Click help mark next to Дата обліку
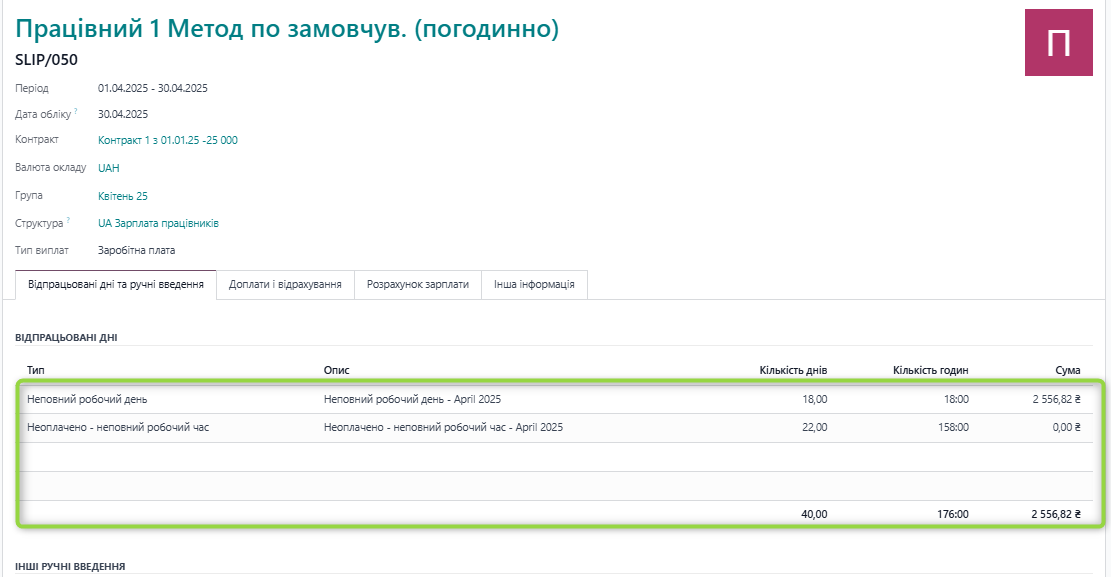The height and width of the screenshot is (577, 1111). click(76, 112)
